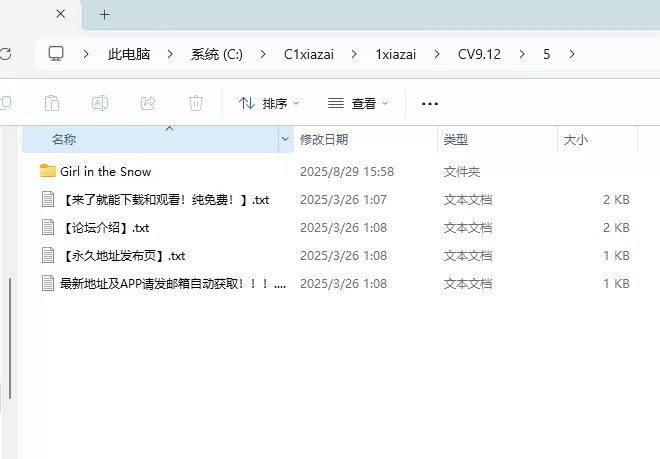This screenshot has width=660, height=459.
Task: Go to 1xiazai folder in breadcrumb
Action: click(x=396, y=54)
